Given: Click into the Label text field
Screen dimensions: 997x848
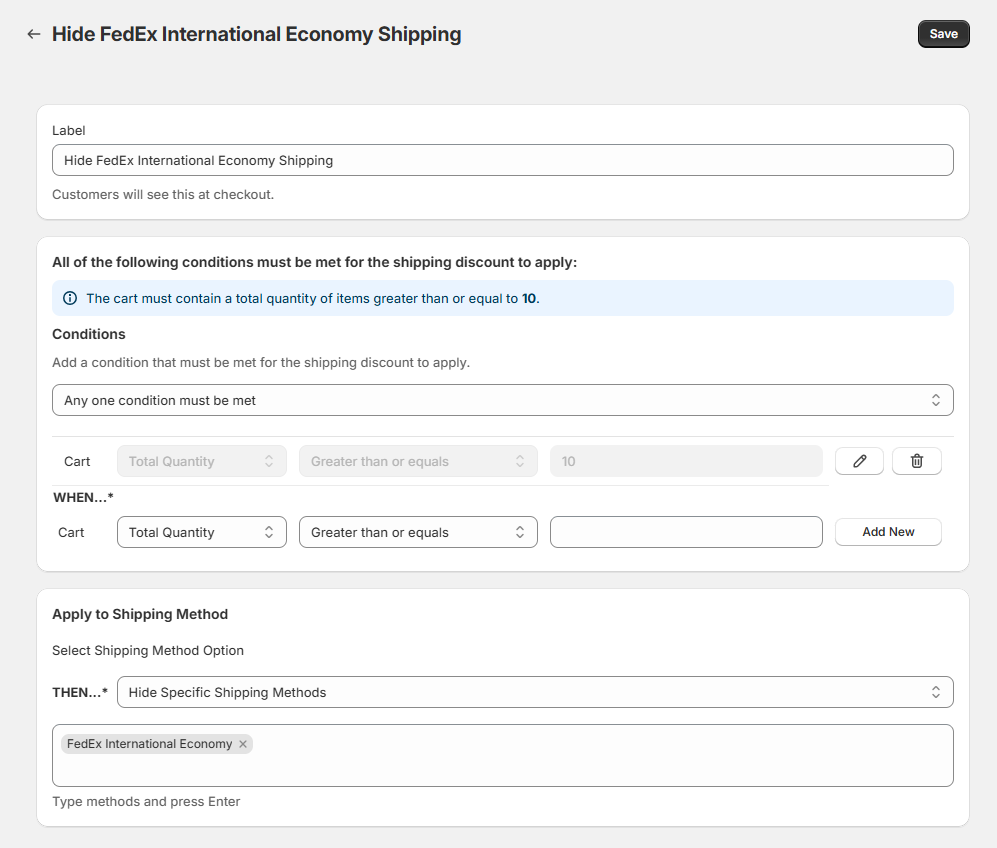Looking at the screenshot, I should 502,160.
